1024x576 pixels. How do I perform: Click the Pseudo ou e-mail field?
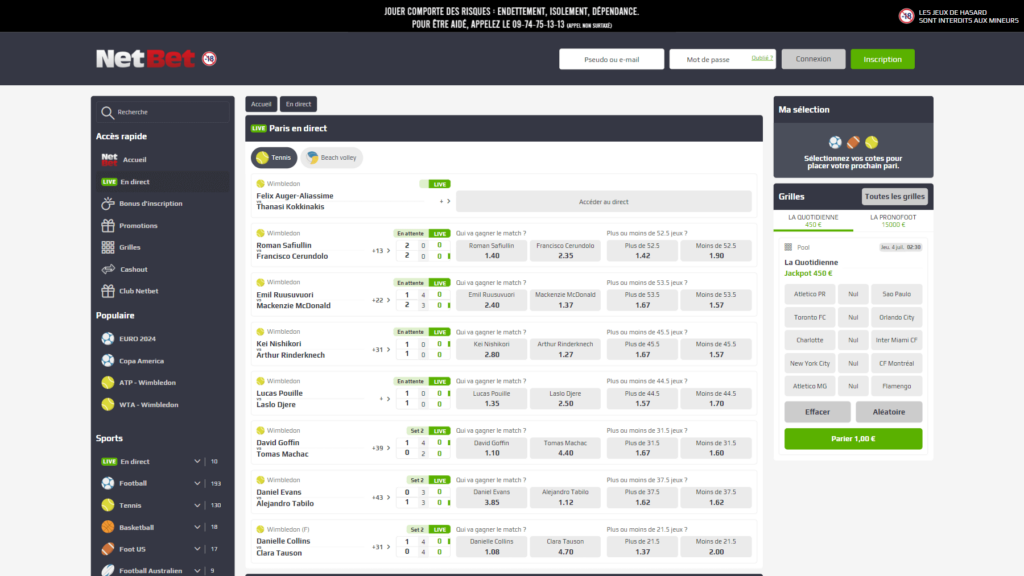(611, 59)
